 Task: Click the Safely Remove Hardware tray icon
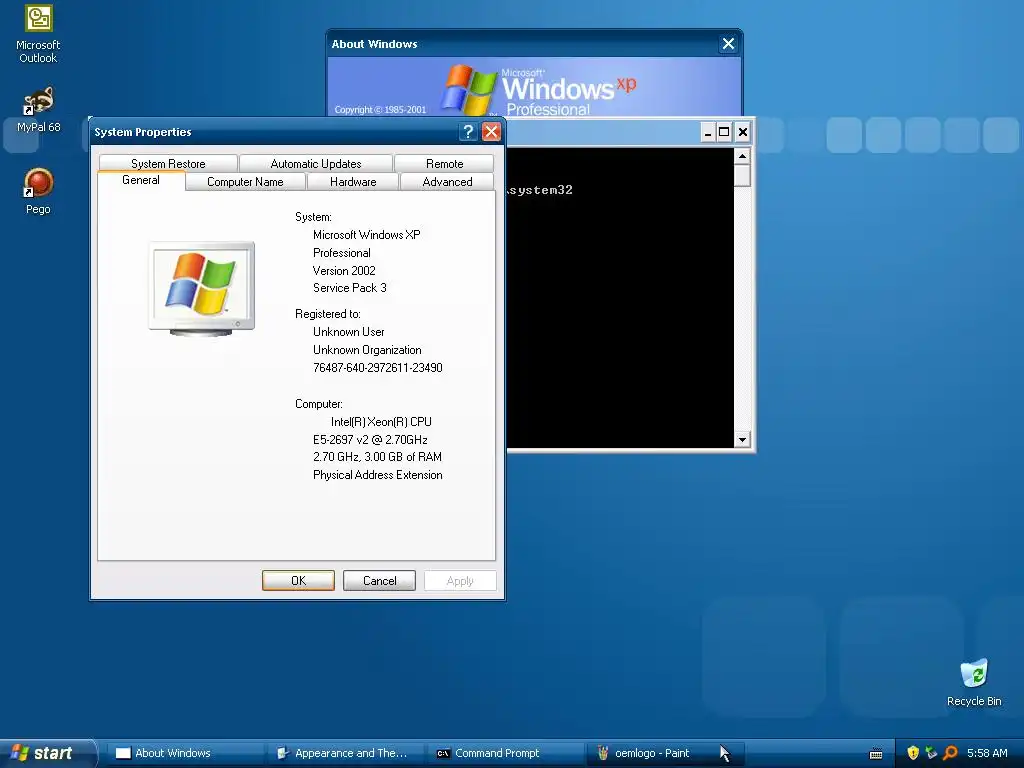pos(931,753)
